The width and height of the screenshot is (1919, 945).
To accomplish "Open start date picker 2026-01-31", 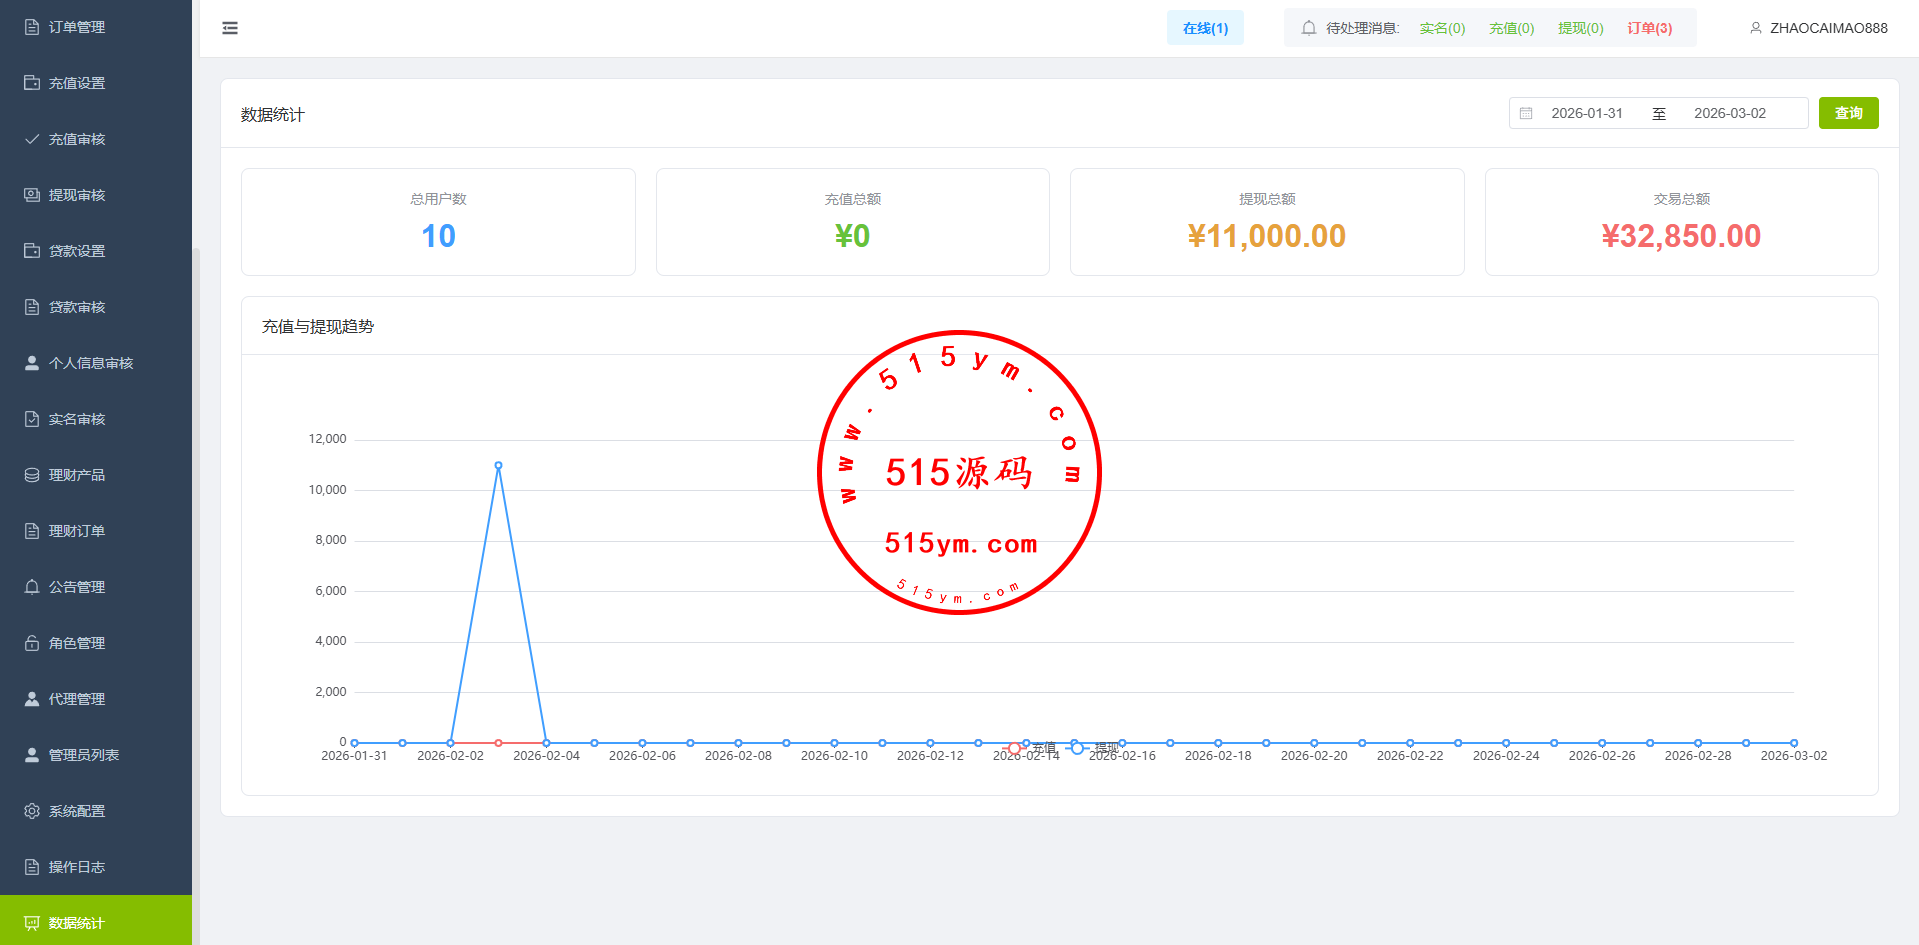I will tap(1586, 114).
